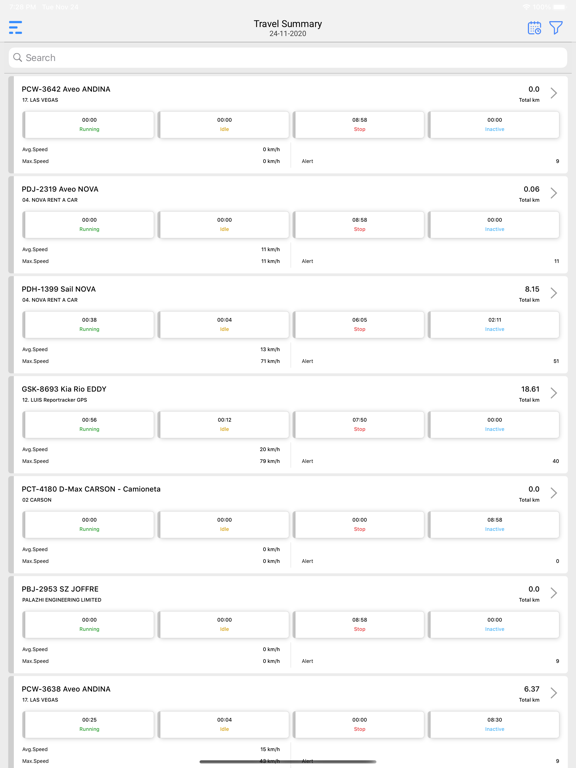Click the 02 CARSON group label

click(37, 500)
